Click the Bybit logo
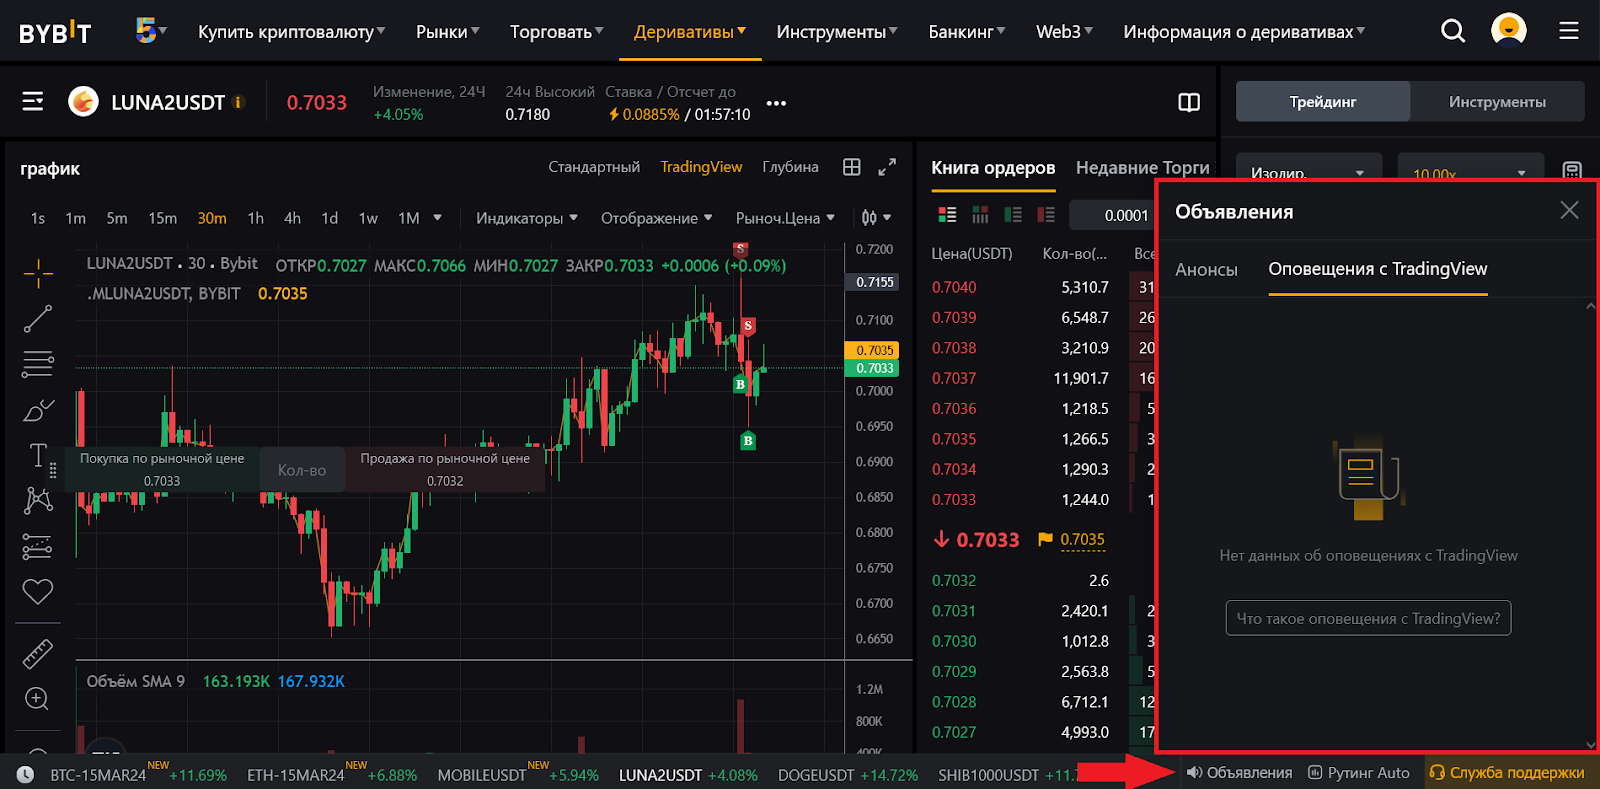Viewport: 1600px width, 789px height. [55, 32]
